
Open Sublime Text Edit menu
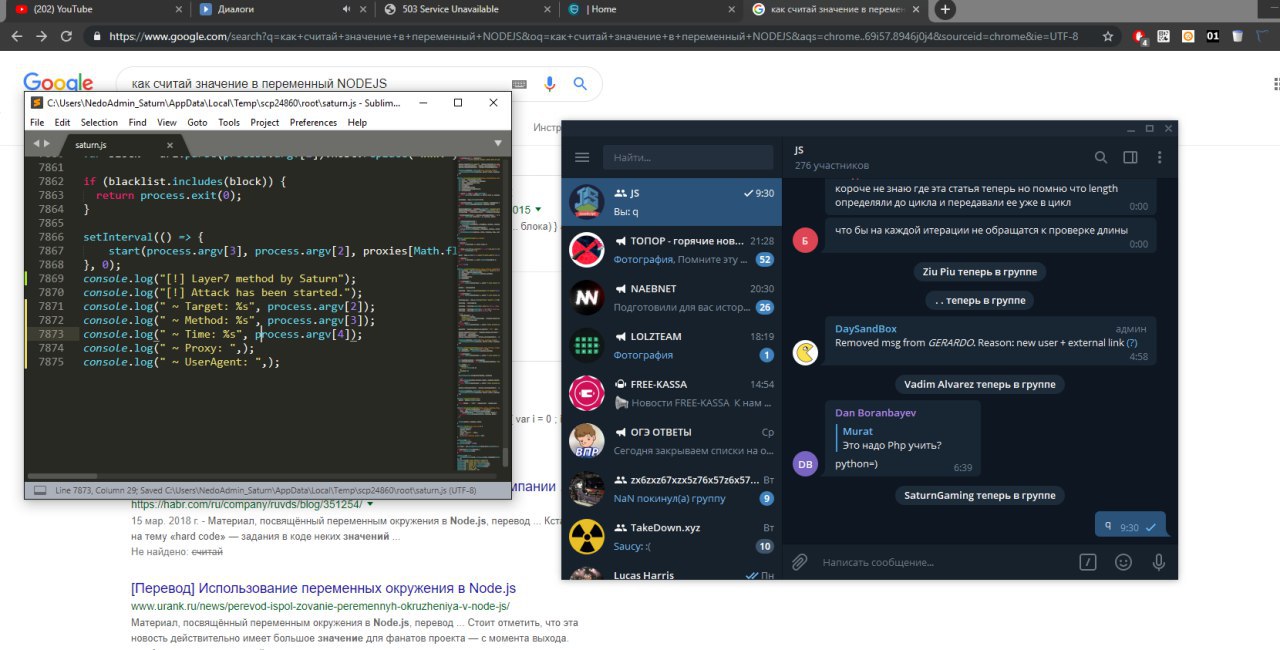[62, 122]
